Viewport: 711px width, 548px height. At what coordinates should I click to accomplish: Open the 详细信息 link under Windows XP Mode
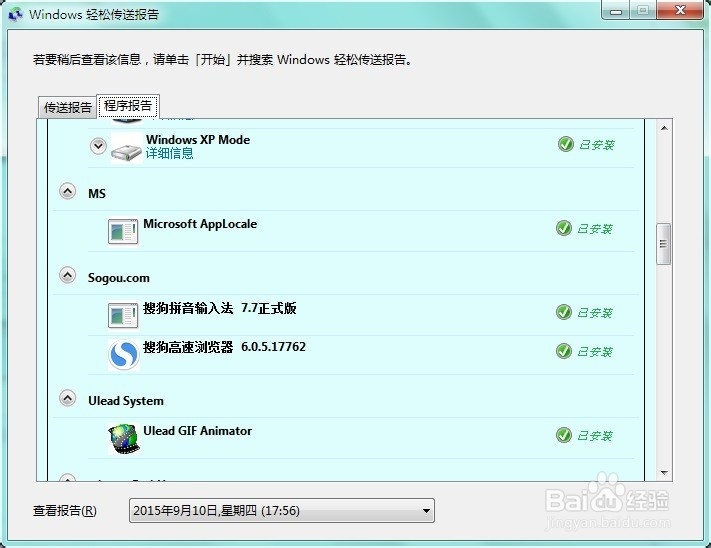(x=170, y=154)
